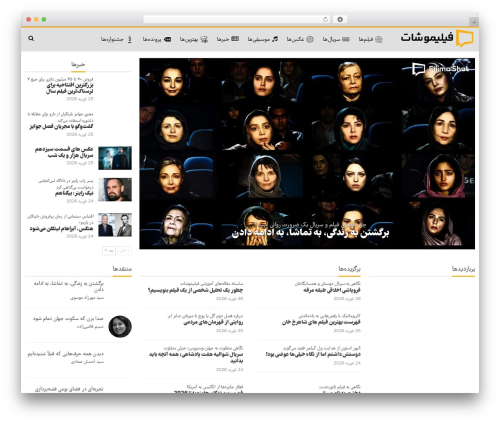Image resolution: width=500 pixels, height=423 pixels.
Task: Click the Hanks and Lincoln news thumbnail
Action: [x=115, y=225]
